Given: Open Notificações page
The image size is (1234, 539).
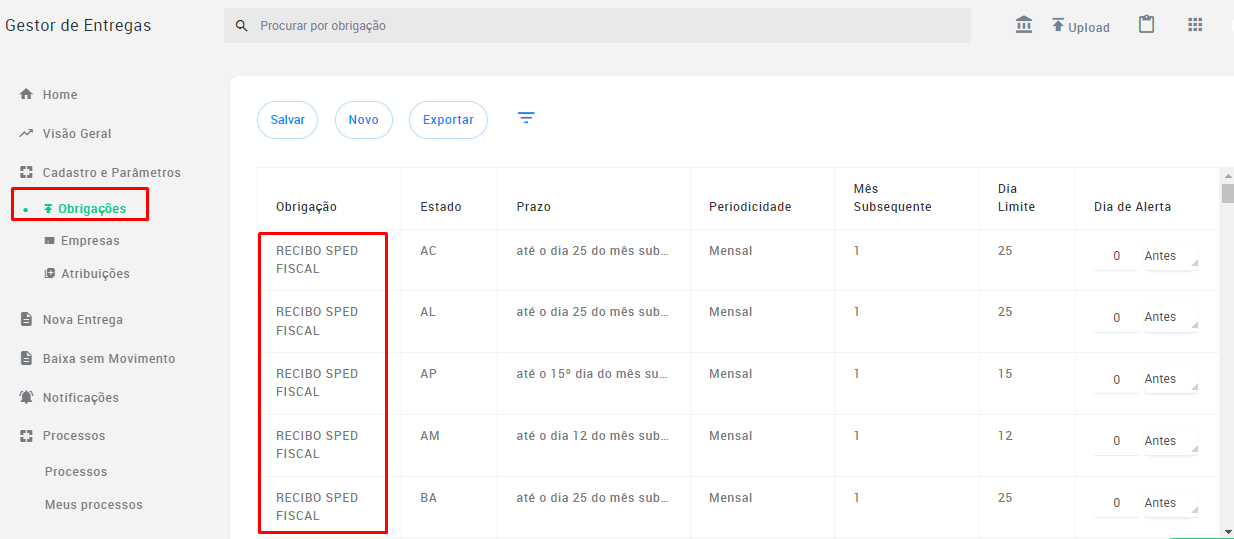Looking at the screenshot, I should 81,398.
